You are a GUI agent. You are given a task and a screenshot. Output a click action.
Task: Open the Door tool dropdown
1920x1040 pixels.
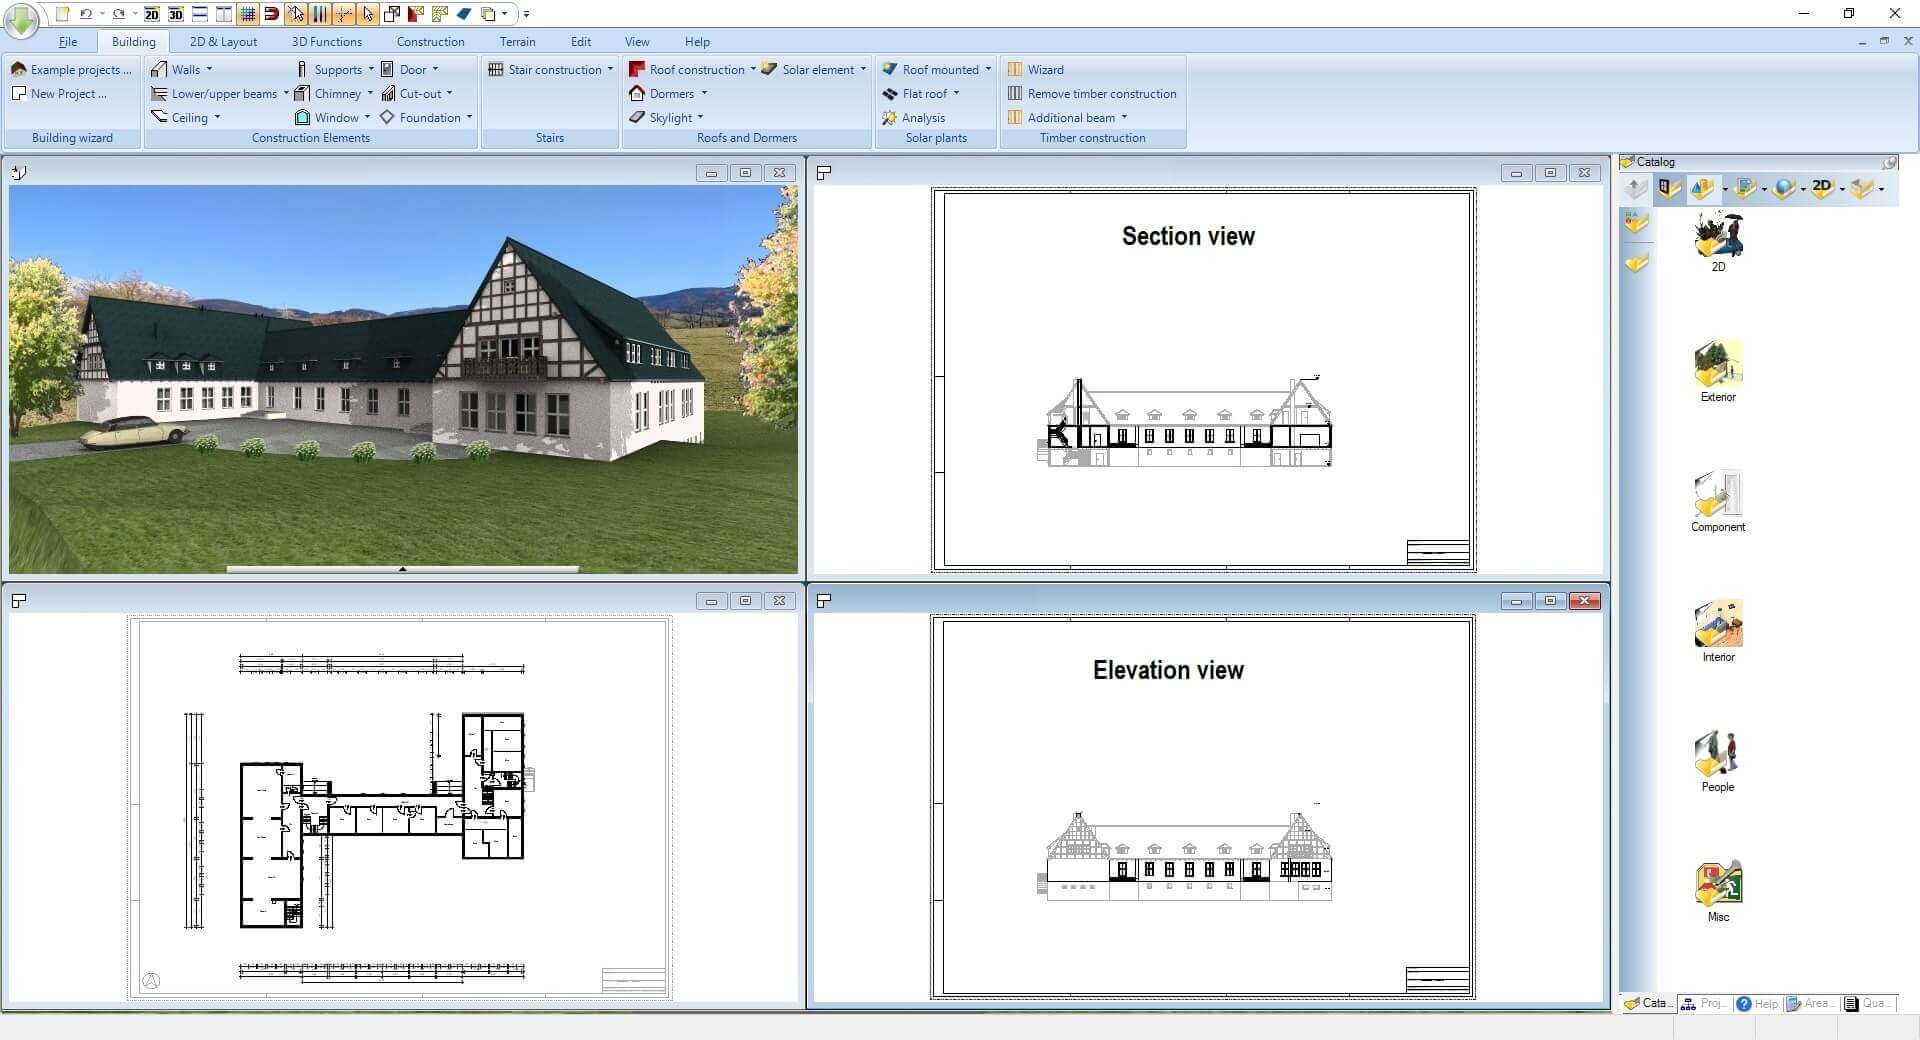tap(434, 69)
